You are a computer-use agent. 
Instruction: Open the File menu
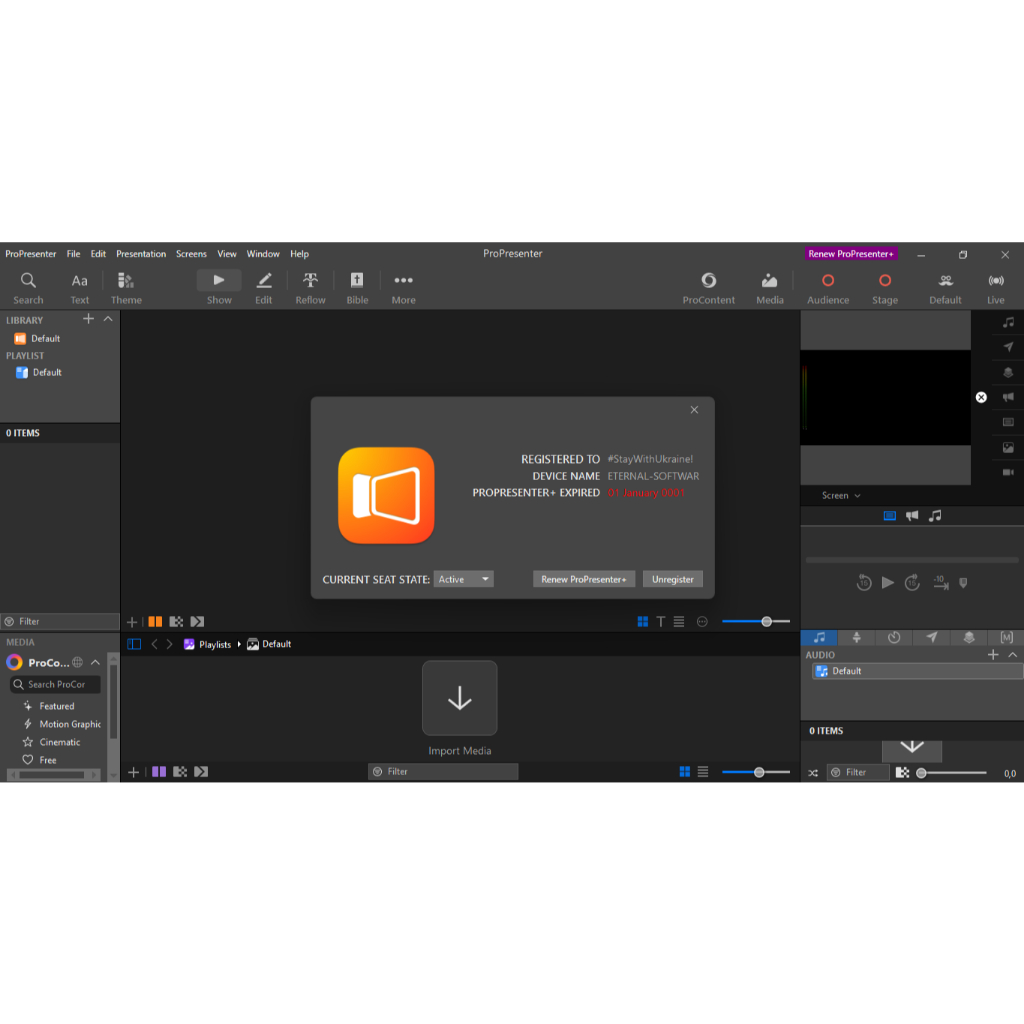click(x=73, y=254)
